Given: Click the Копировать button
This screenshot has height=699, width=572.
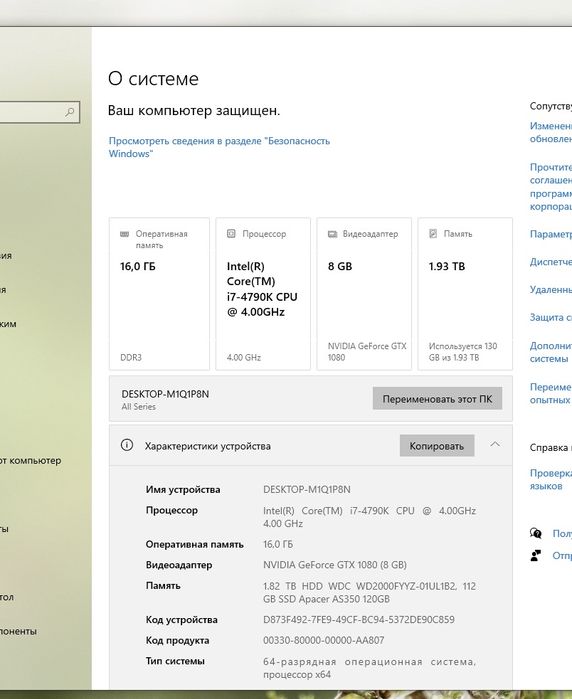Looking at the screenshot, I should coord(437,446).
